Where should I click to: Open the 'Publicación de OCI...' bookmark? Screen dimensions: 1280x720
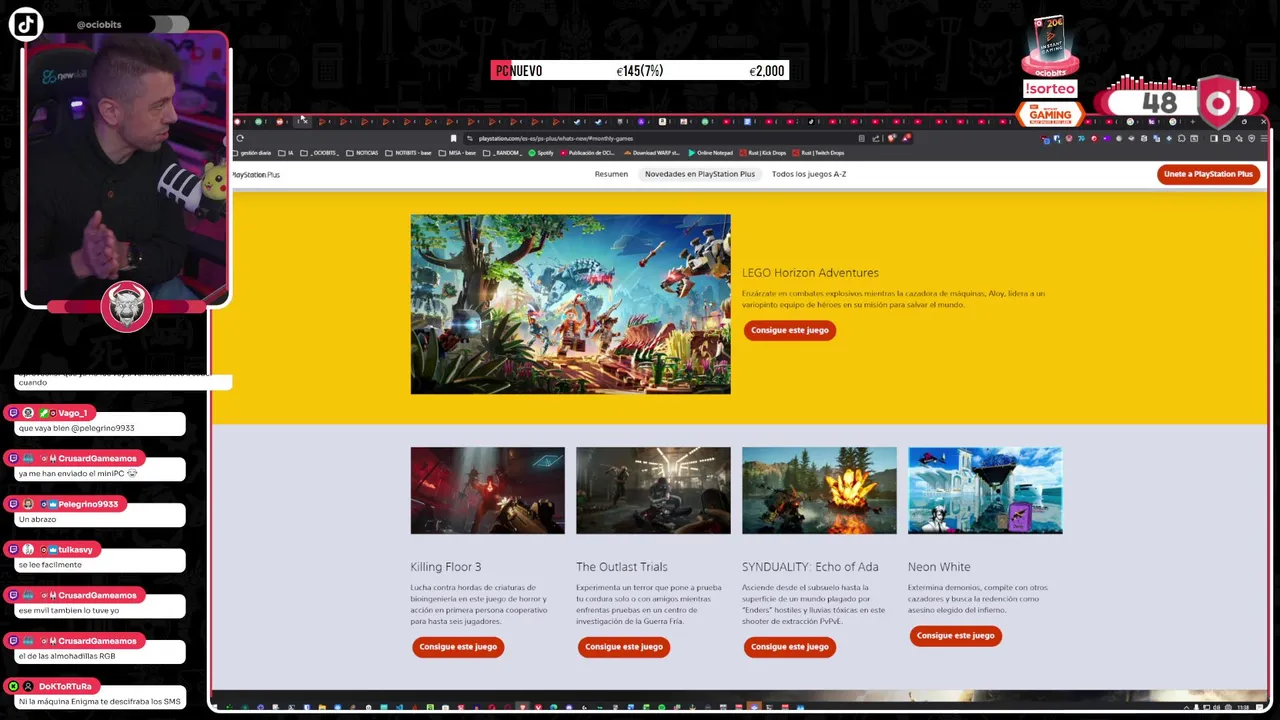pos(588,153)
